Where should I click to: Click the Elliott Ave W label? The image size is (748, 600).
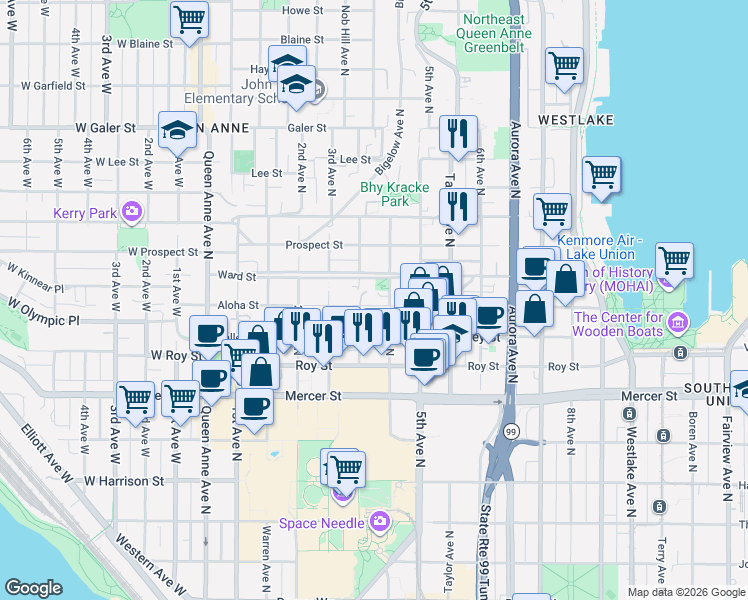click(x=47, y=453)
